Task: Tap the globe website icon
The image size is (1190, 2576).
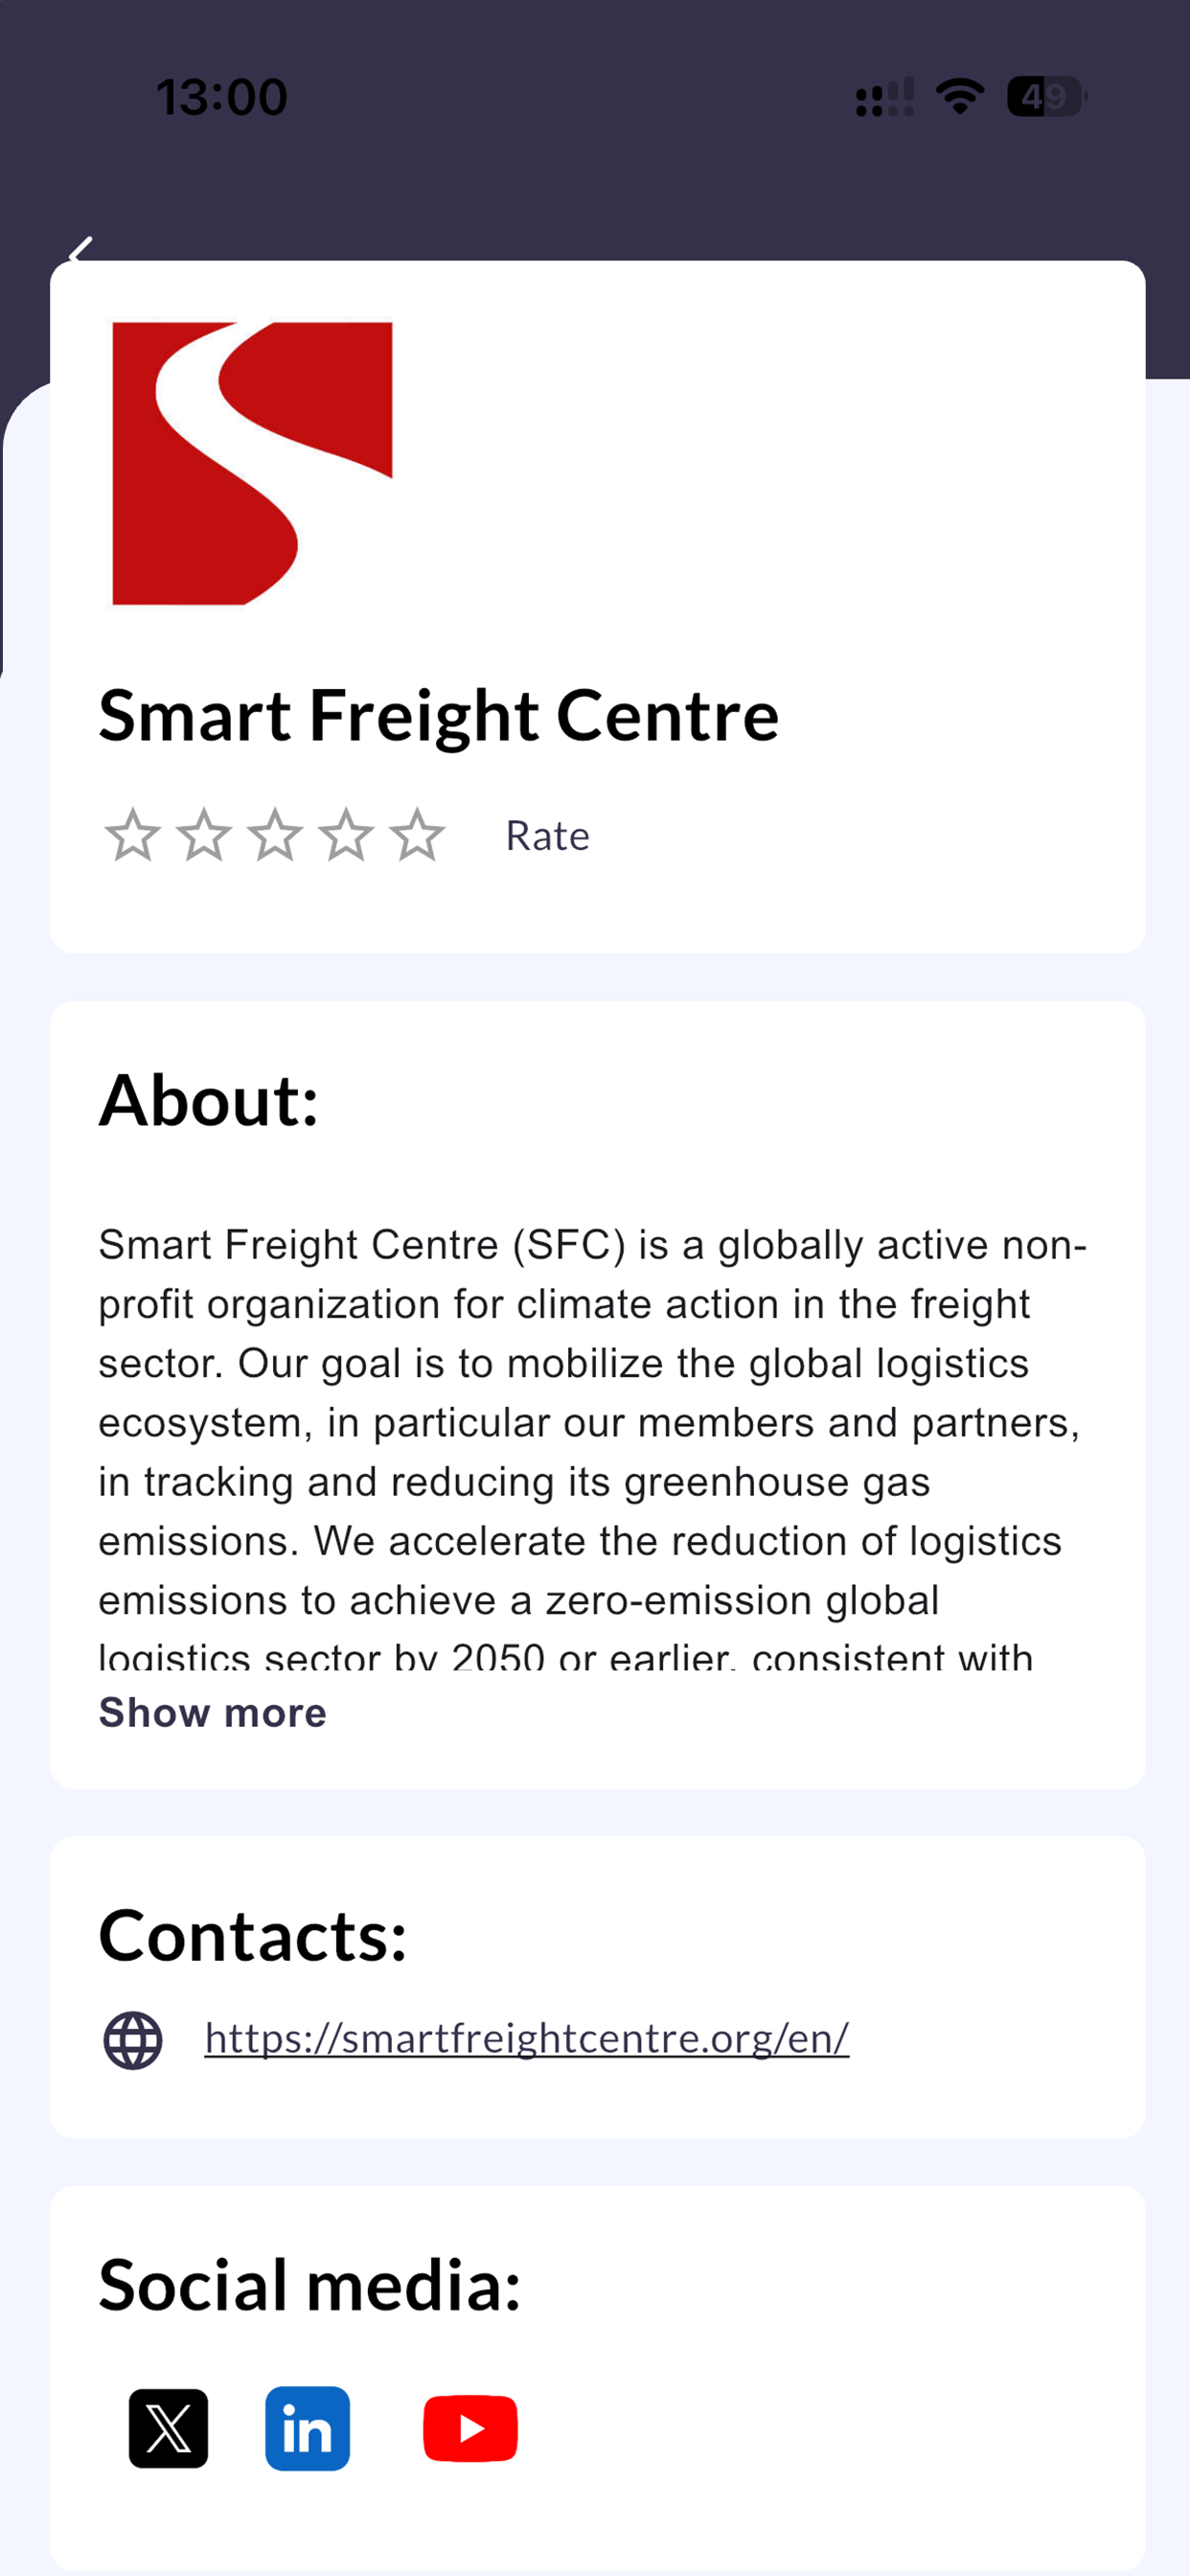Action: pyautogui.click(x=133, y=2040)
